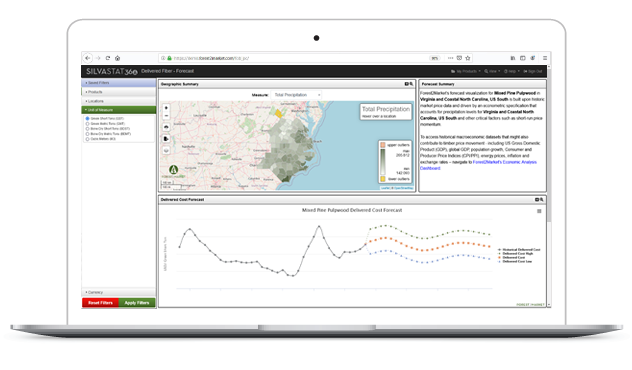Open Forest2Market's Economic Analysis Dashboard link

point(478,165)
